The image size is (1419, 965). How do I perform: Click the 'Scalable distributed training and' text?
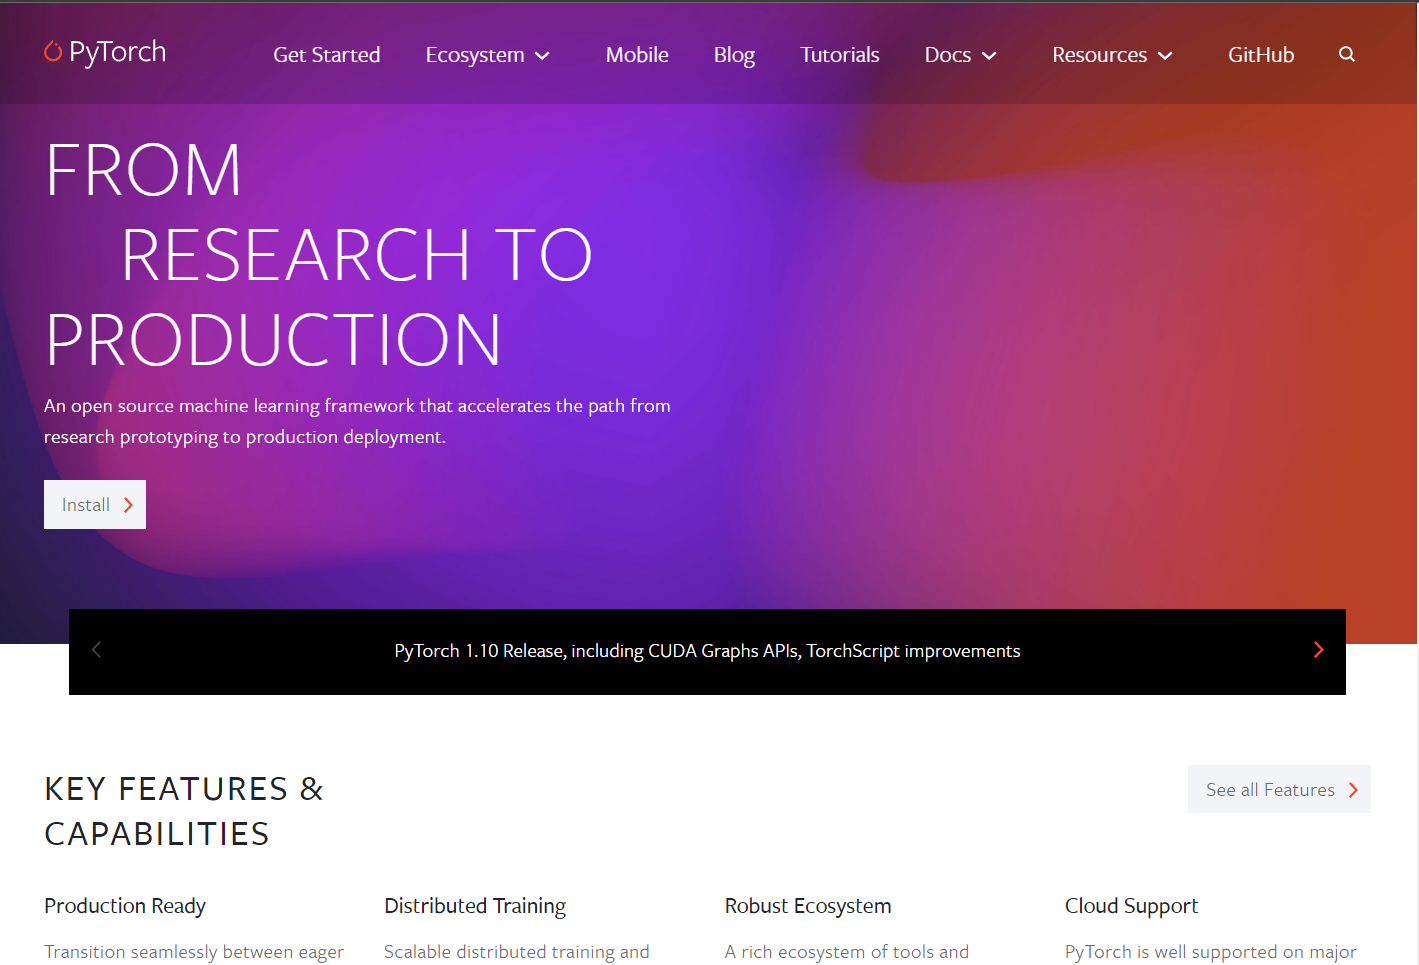[517, 952]
